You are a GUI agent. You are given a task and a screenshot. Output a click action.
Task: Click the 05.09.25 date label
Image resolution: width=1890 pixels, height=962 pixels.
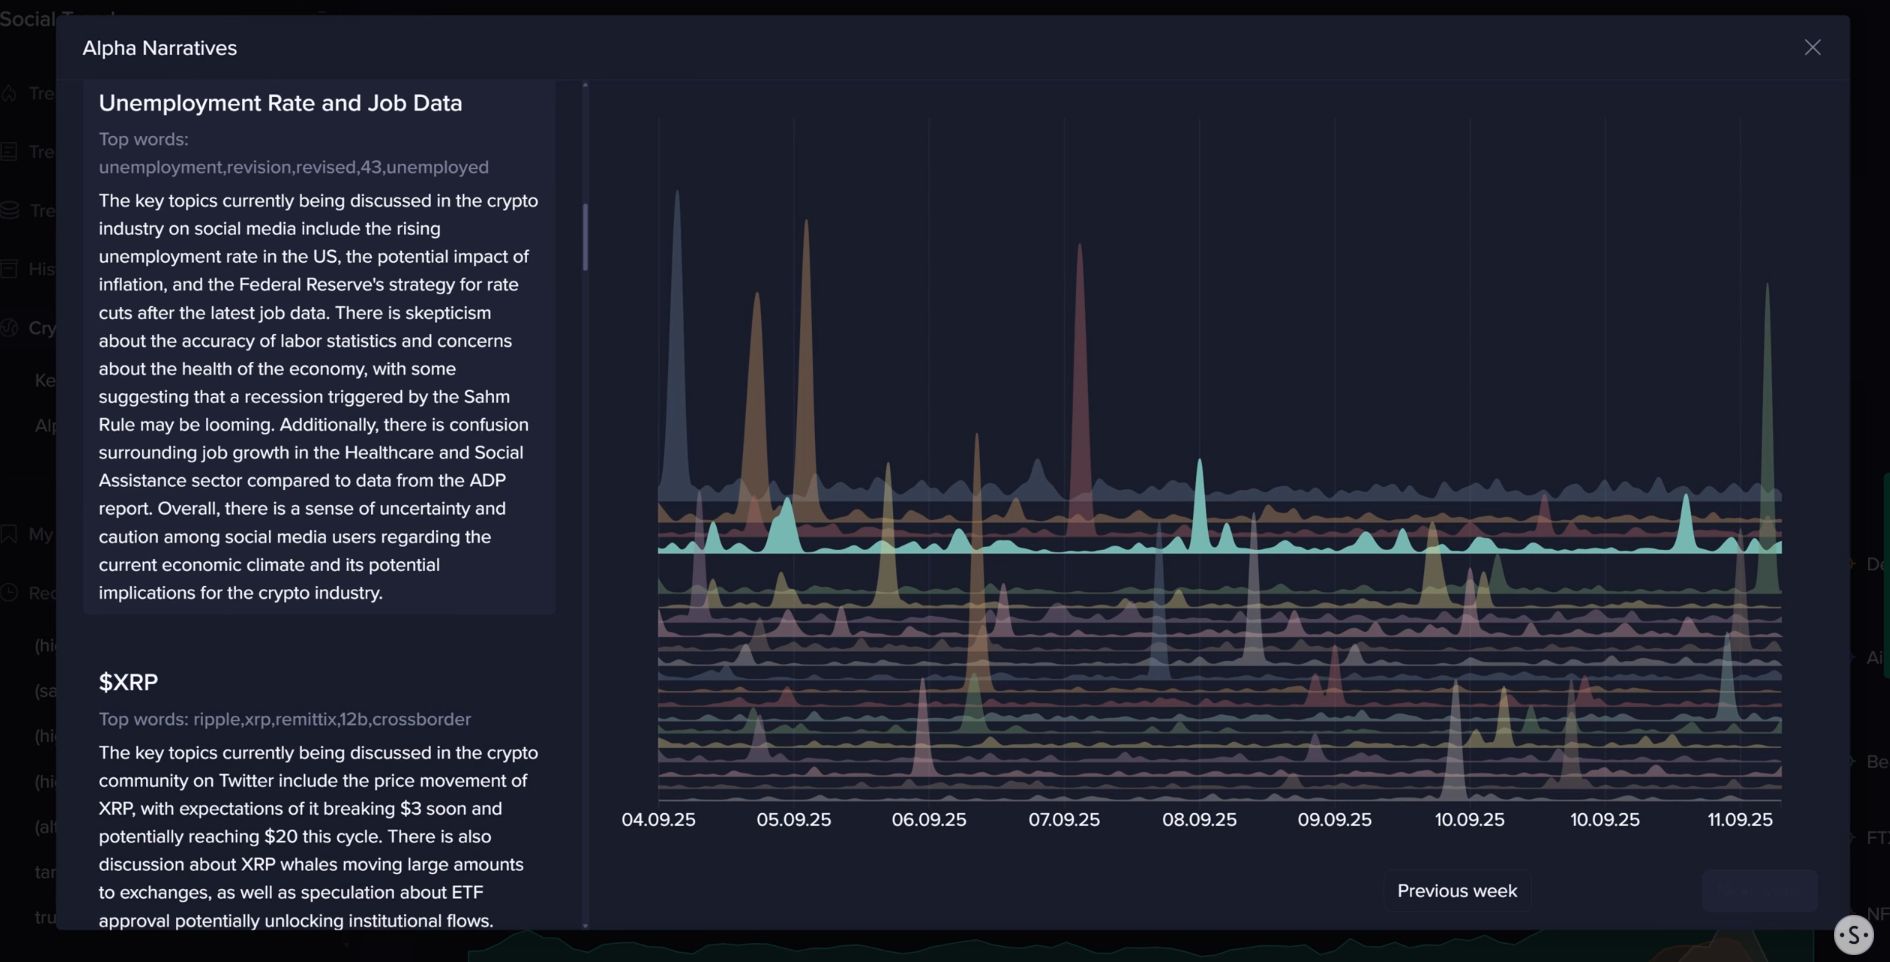click(794, 819)
